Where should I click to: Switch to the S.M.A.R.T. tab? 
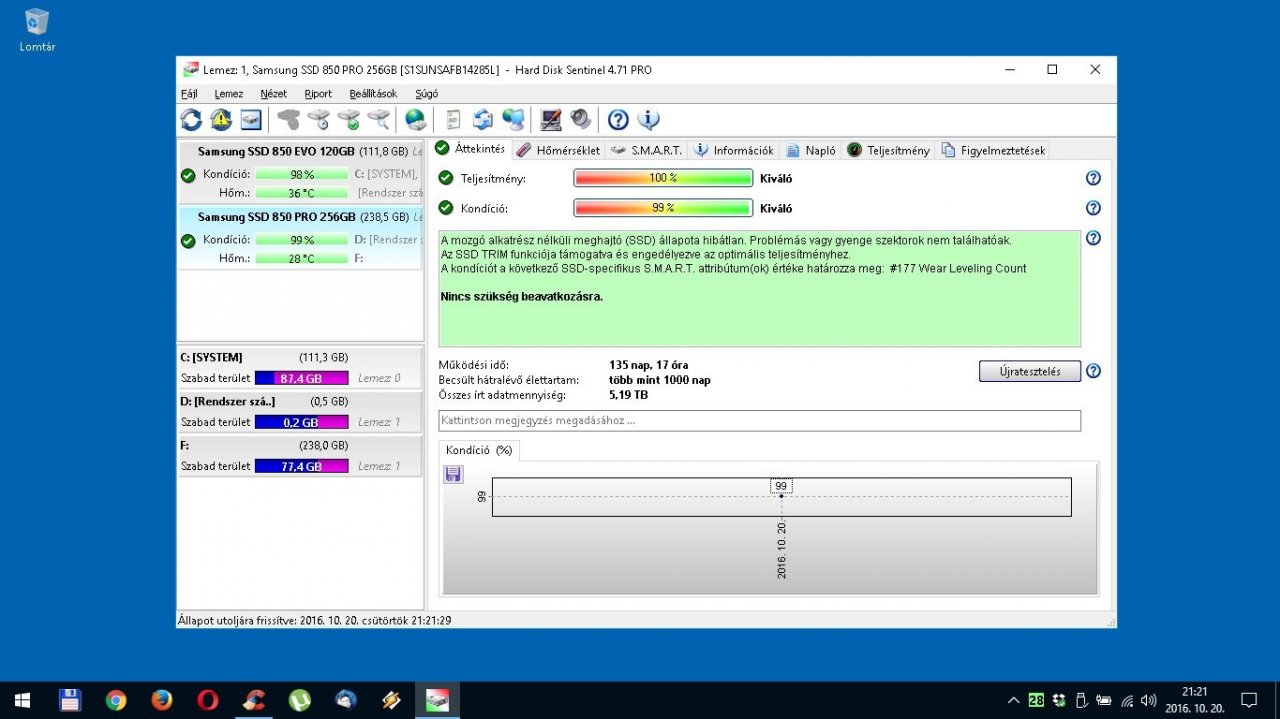click(x=646, y=150)
